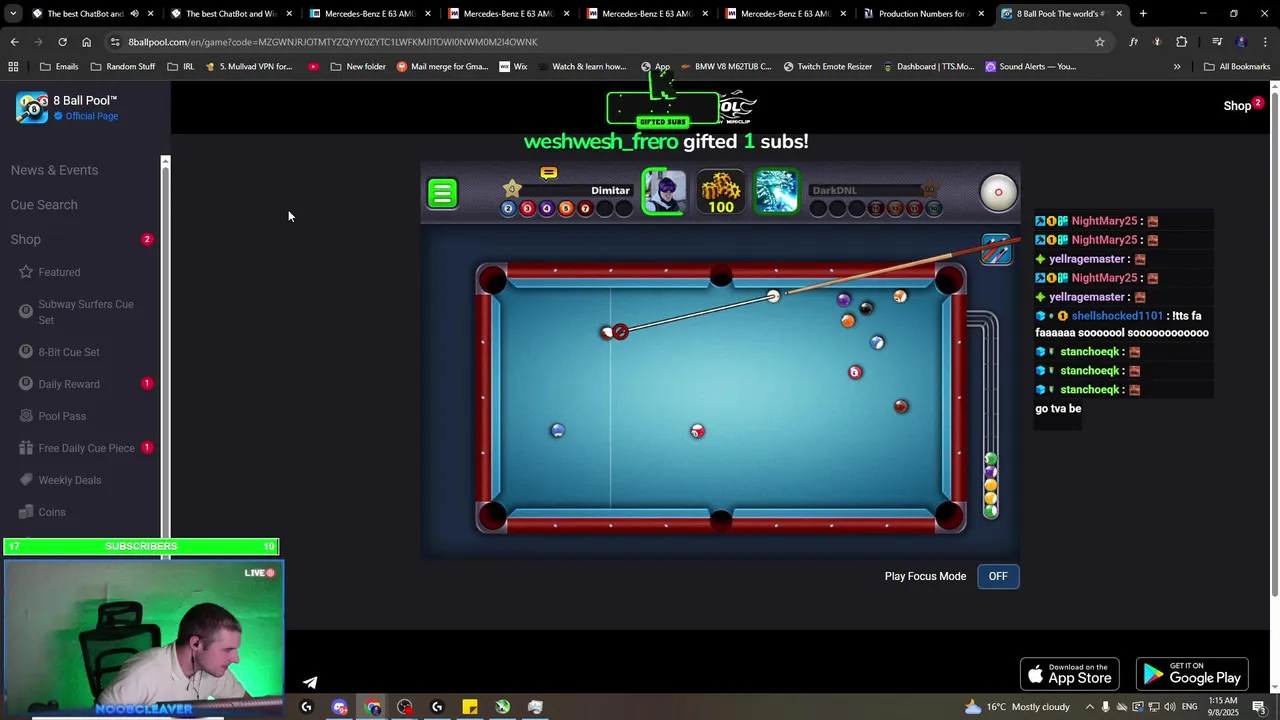The height and width of the screenshot is (720, 1280).
Task: Open the taskbar clock showing 1:15 AM
Action: [x=1222, y=707]
